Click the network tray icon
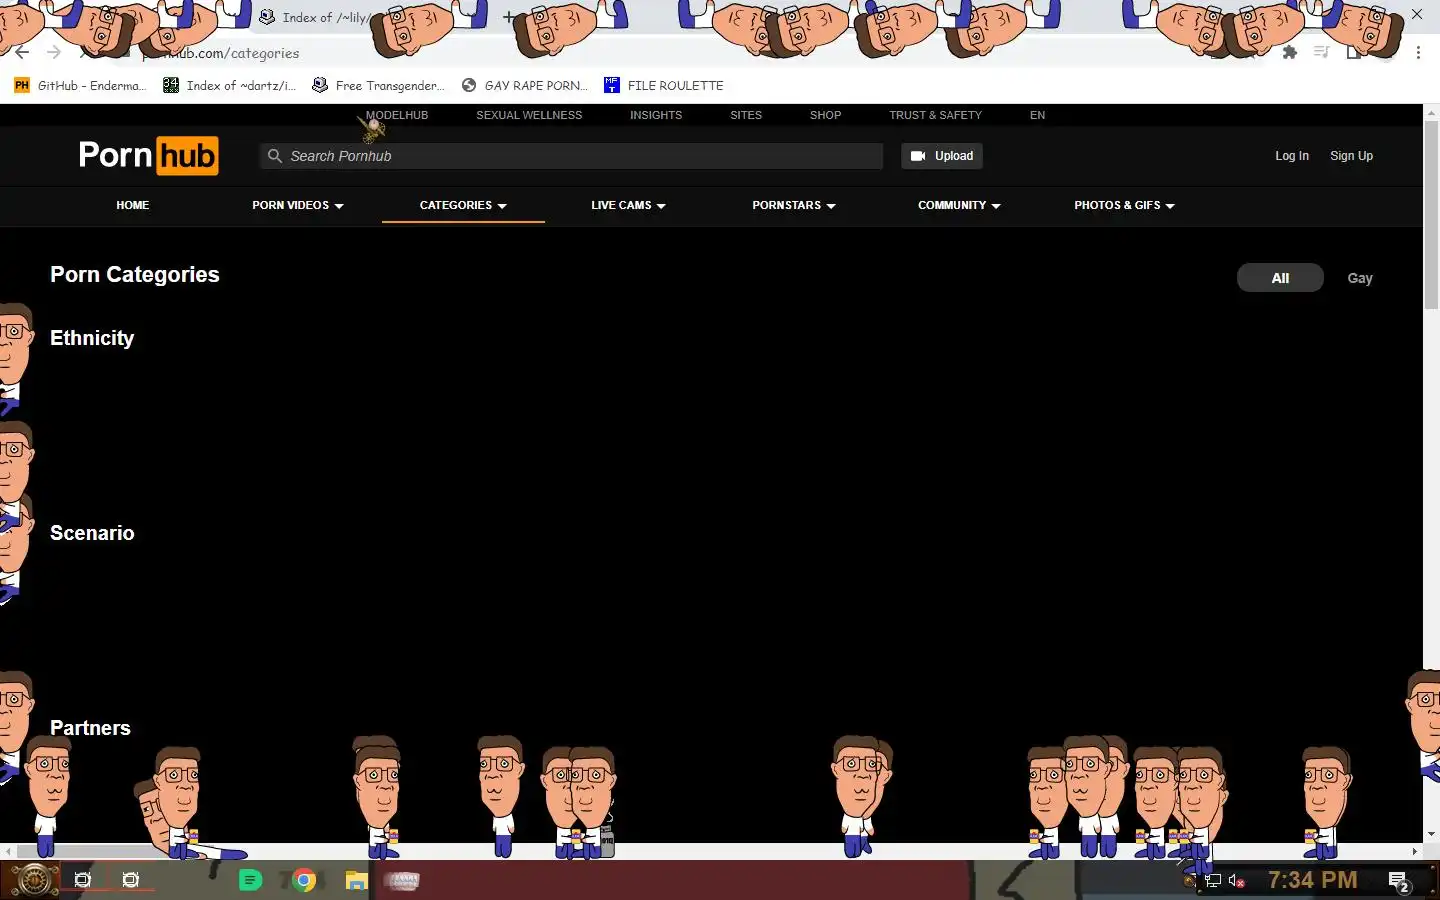 pos(1213,881)
